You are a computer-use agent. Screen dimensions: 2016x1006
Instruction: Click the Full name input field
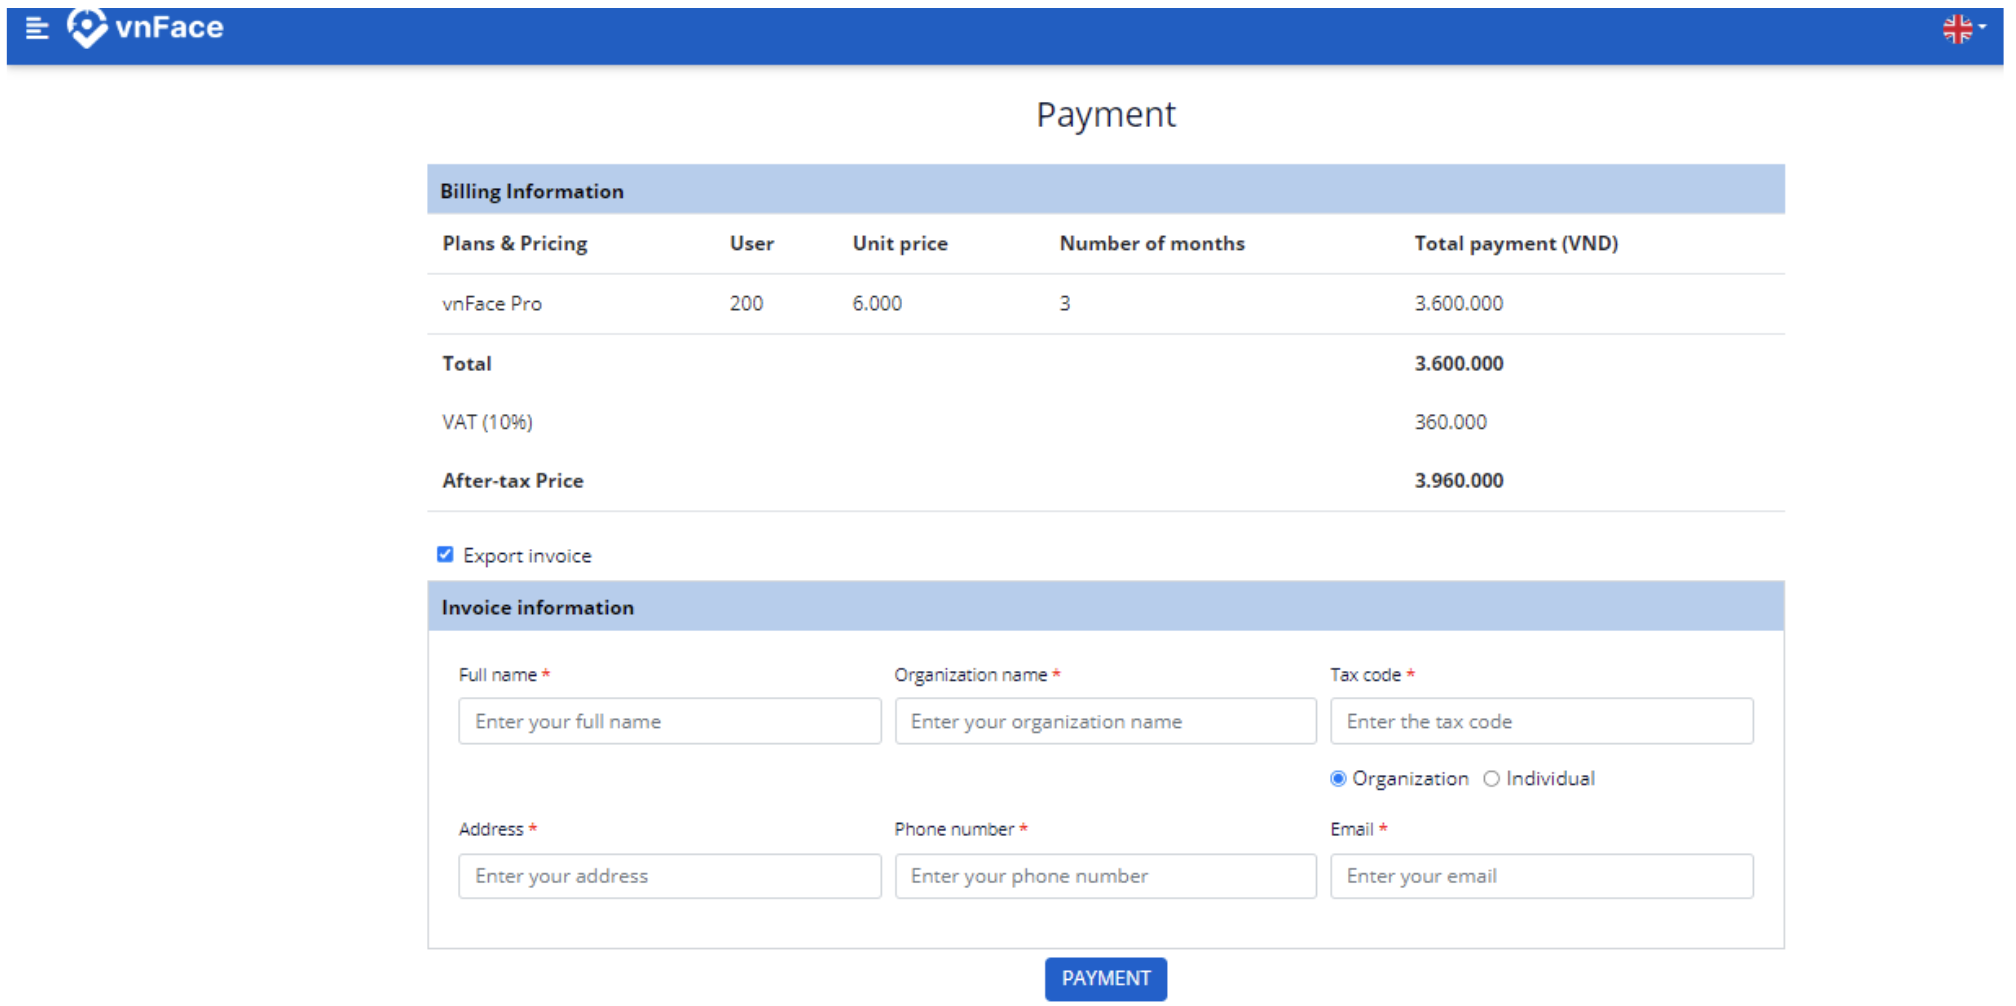669,721
